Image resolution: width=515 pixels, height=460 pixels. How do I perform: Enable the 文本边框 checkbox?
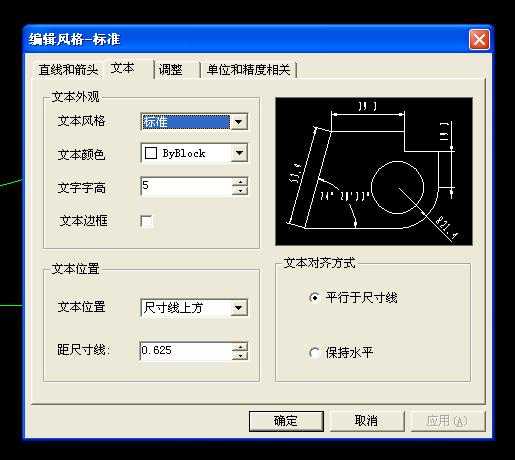point(147,221)
